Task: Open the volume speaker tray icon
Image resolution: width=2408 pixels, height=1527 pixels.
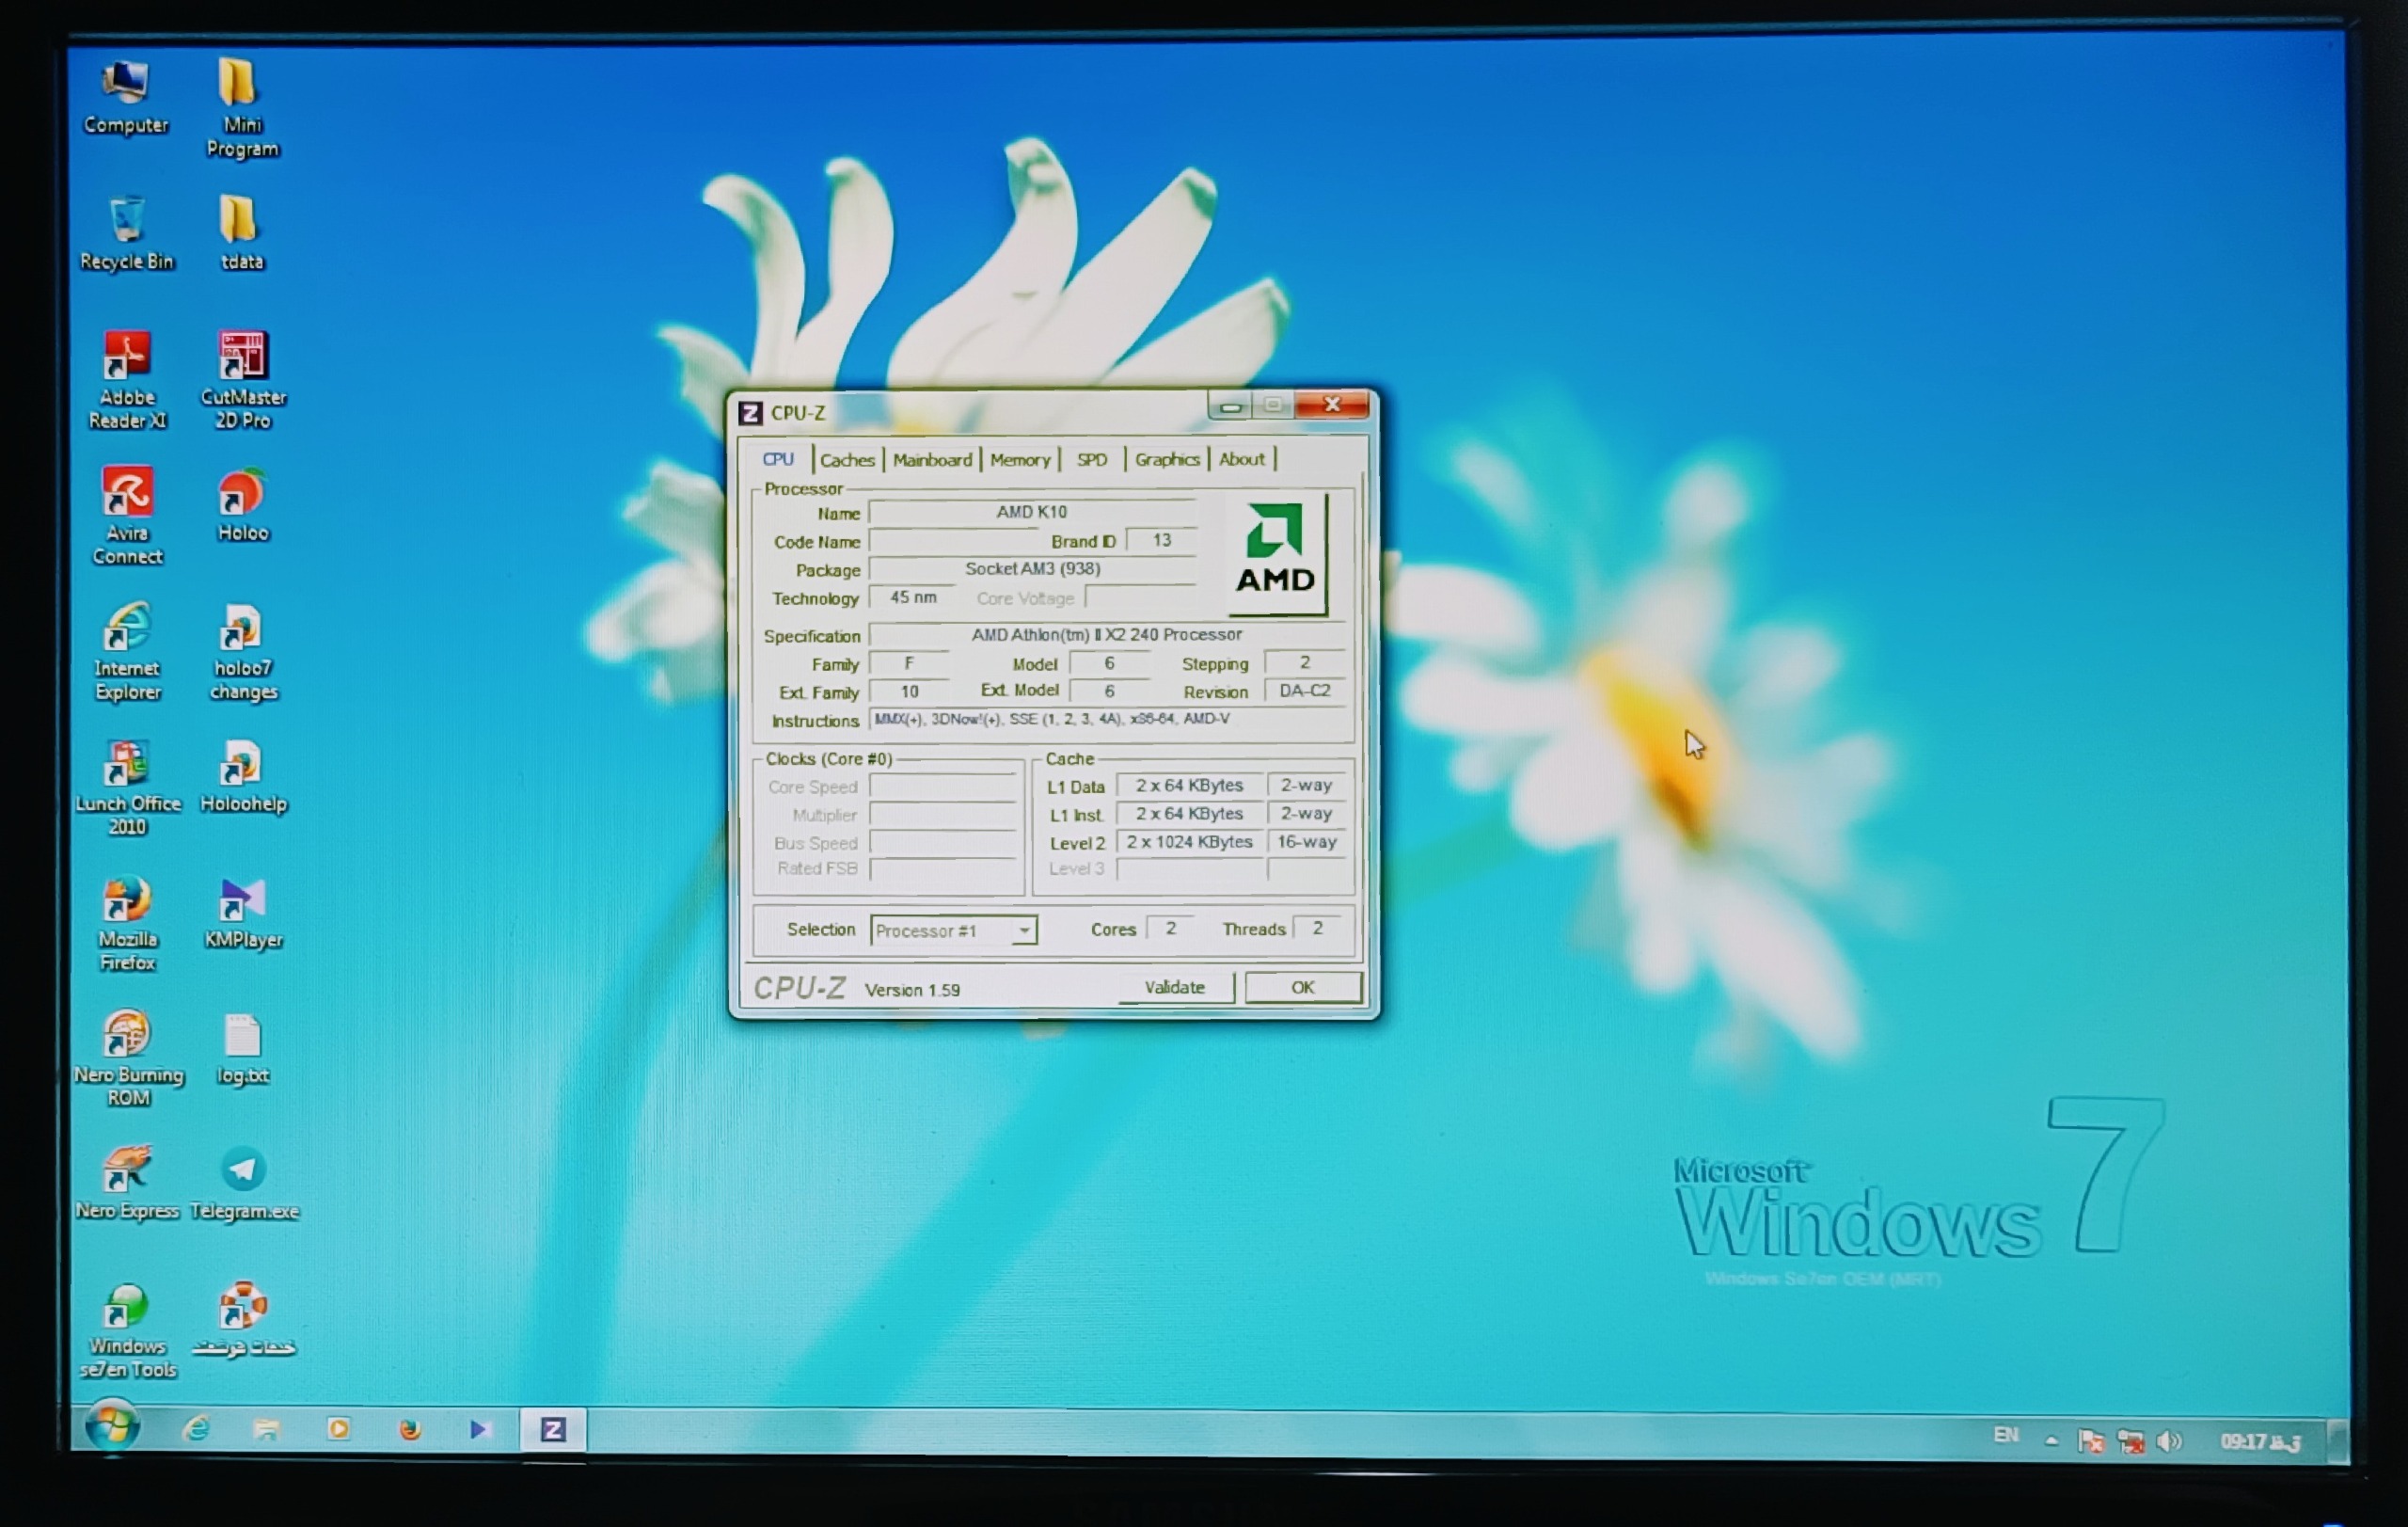Action: tap(2168, 1441)
